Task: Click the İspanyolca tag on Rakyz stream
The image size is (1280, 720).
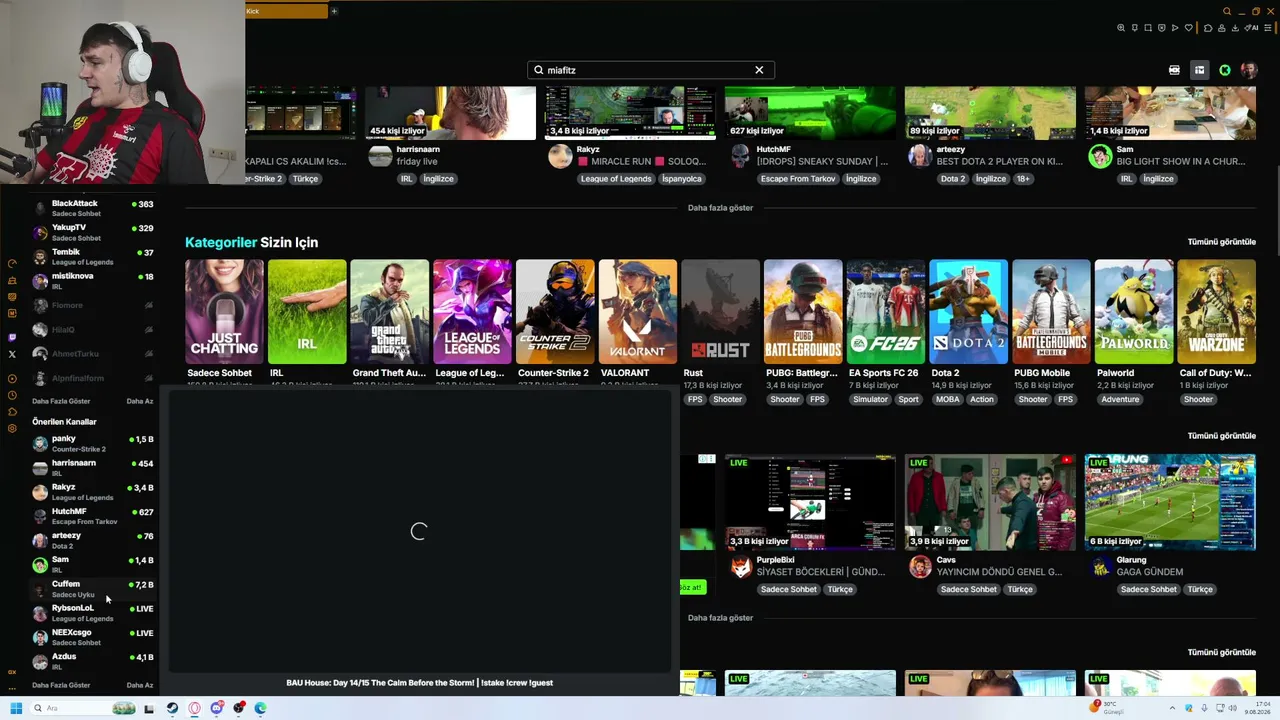Action: pos(682,179)
